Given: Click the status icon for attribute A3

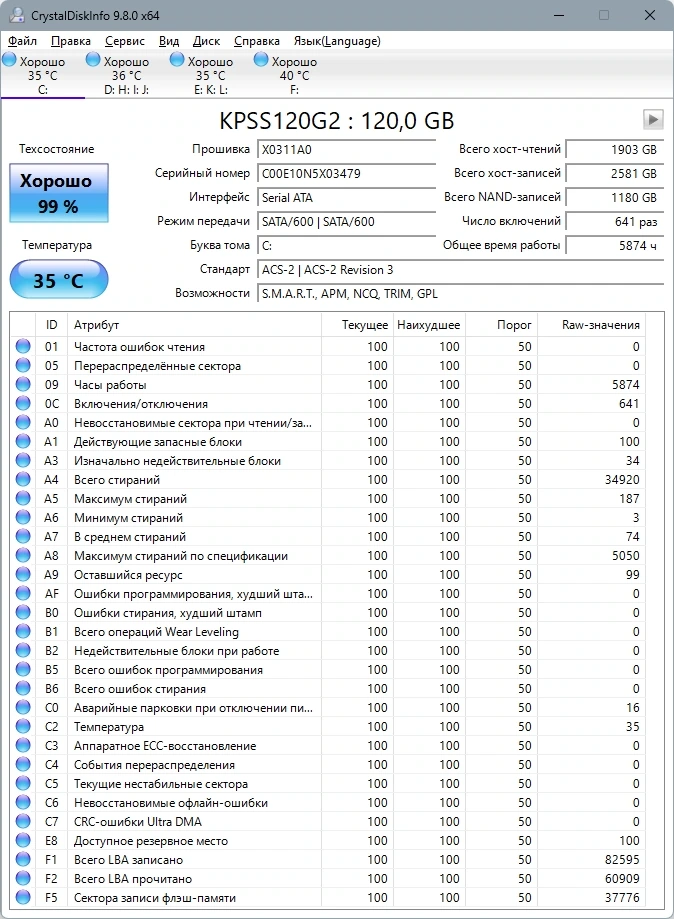Looking at the screenshot, I should click(23, 460).
